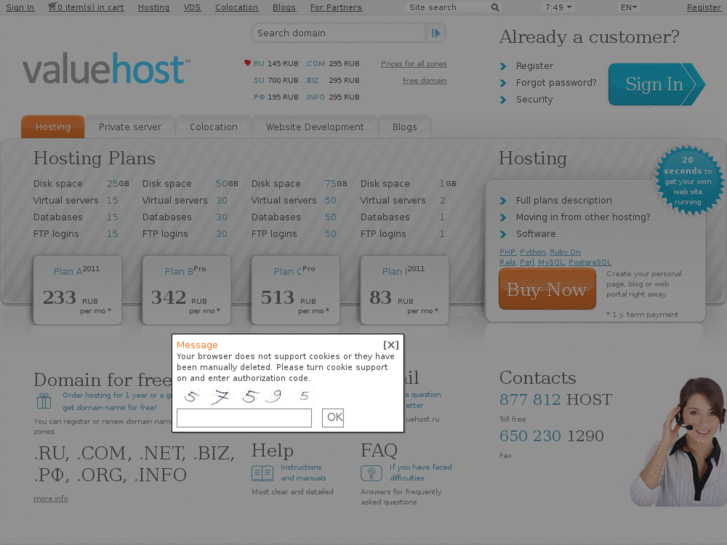Open For Partners in the top menu

(x=336, y=7)
